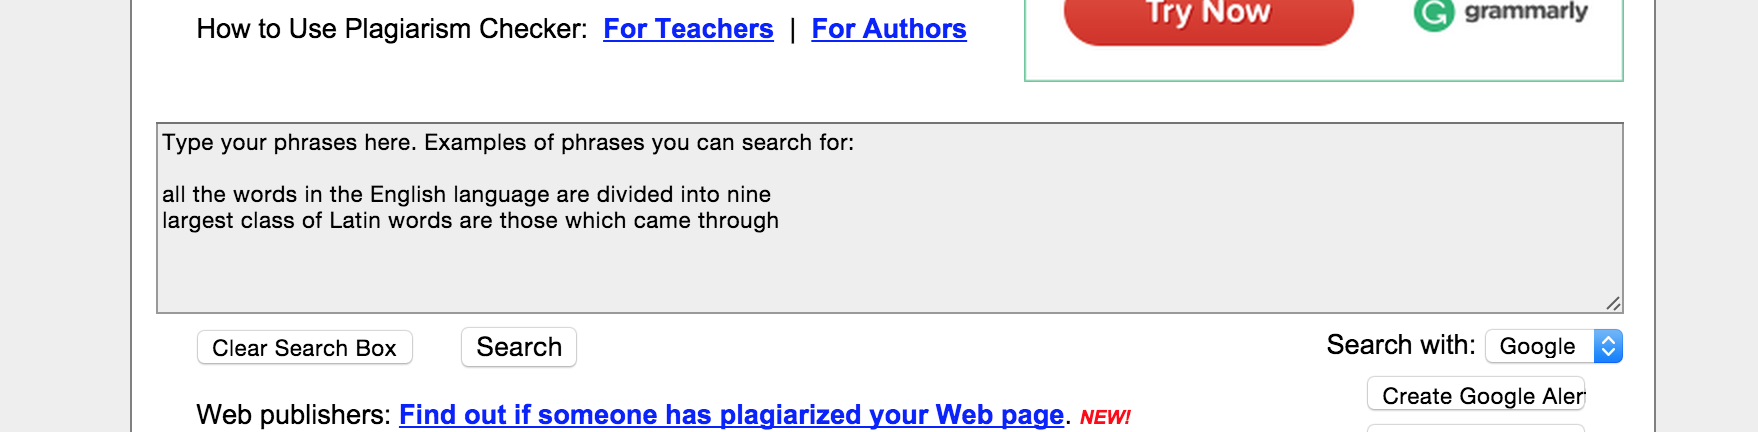Screen dimensions: 1758x432
Task: Click the grammarly wordmark in the ad
Action: 1526,12
